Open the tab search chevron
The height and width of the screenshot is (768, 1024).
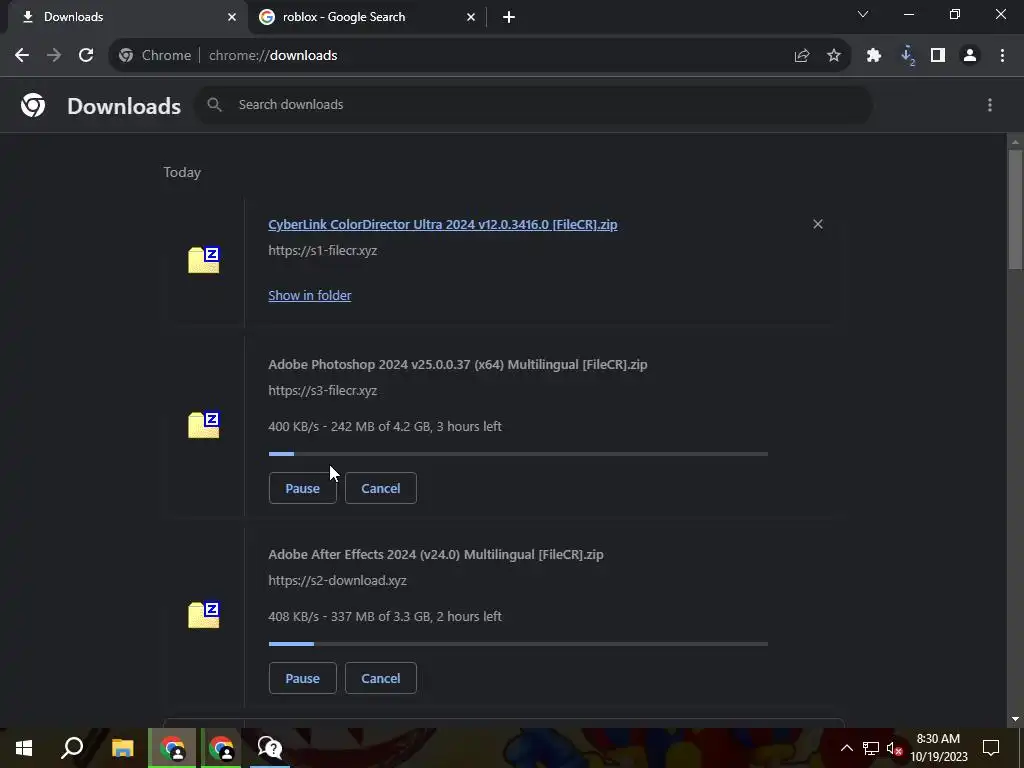(863, 14)
